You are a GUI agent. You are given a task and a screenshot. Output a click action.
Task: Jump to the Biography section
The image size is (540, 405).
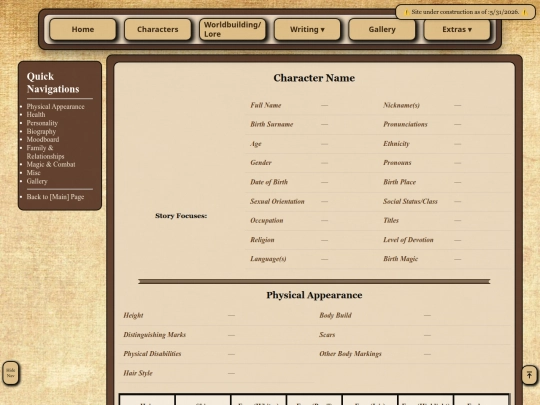coord(41,131)
